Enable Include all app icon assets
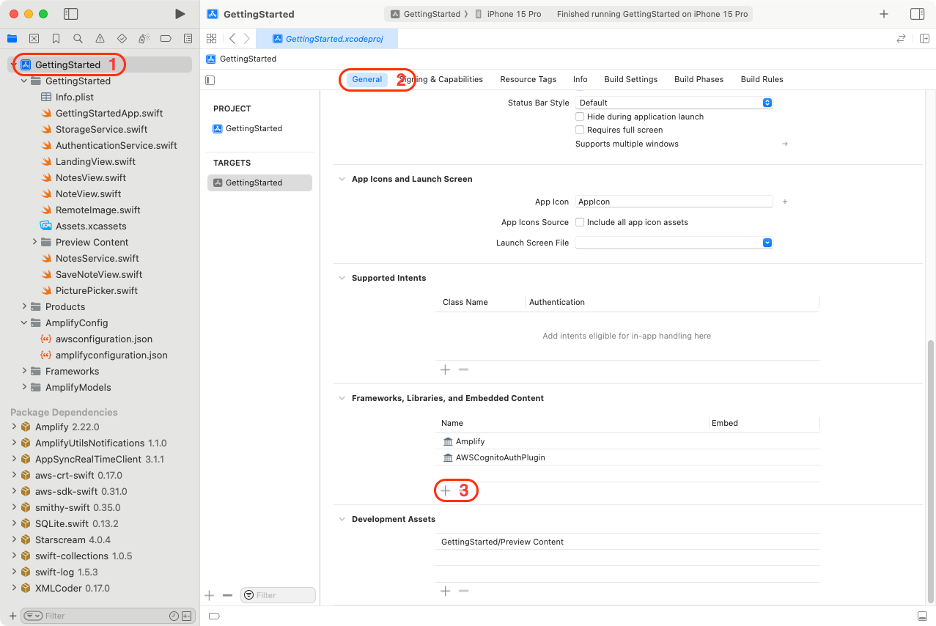 579,222
